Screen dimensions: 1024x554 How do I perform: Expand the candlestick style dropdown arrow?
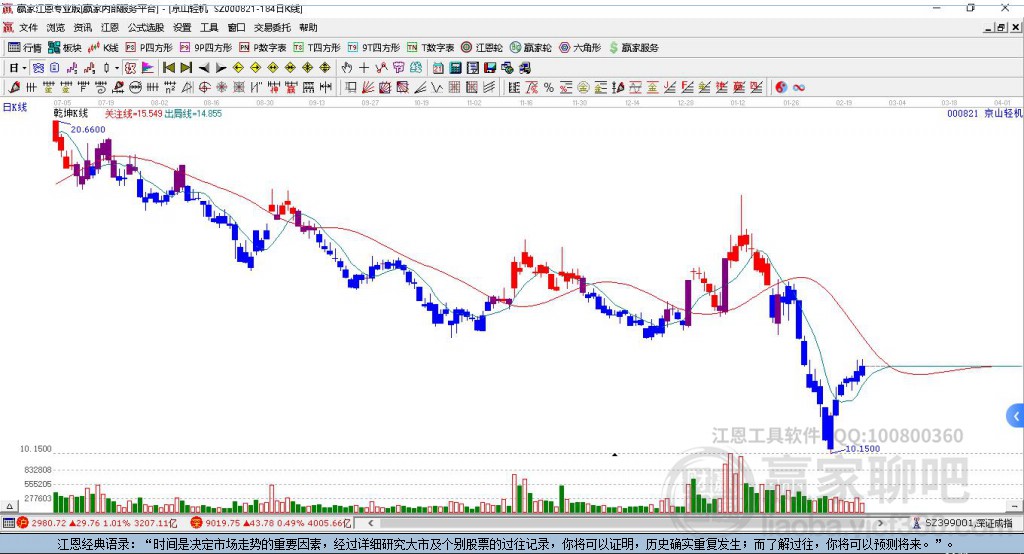click(x=117, y=68)
